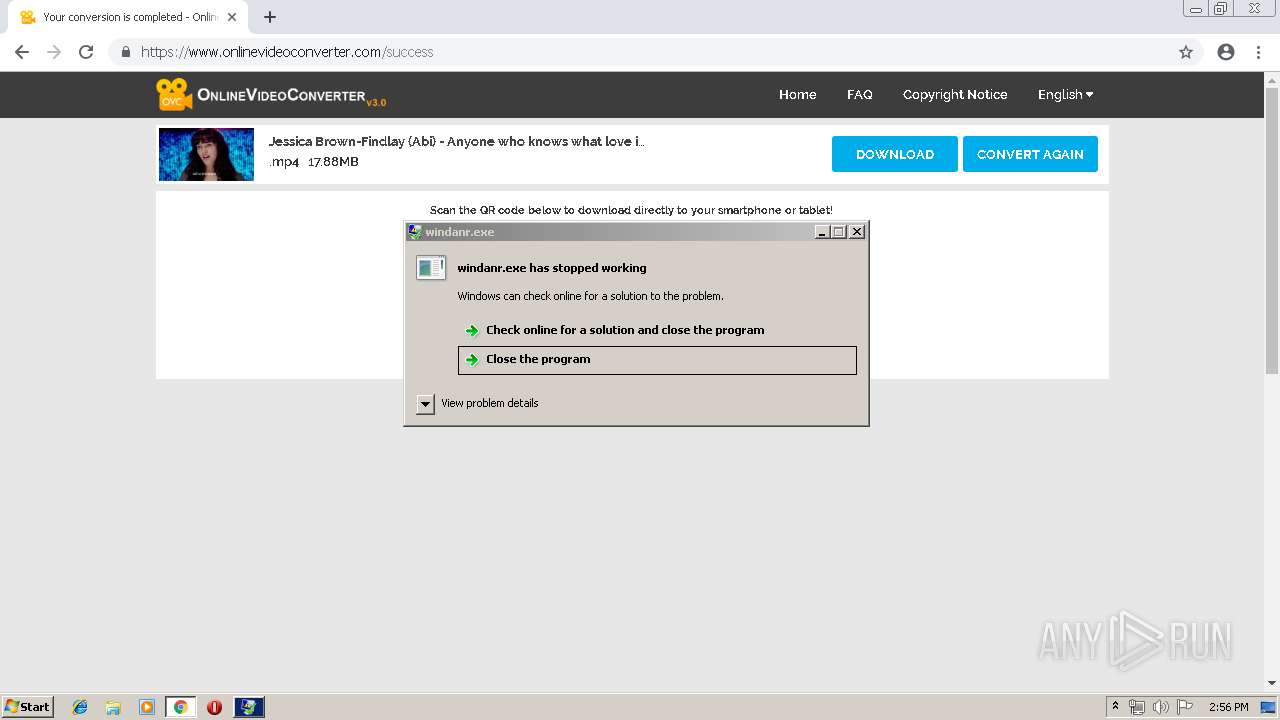Open the Chrome profile account icon

[1226, 52]
